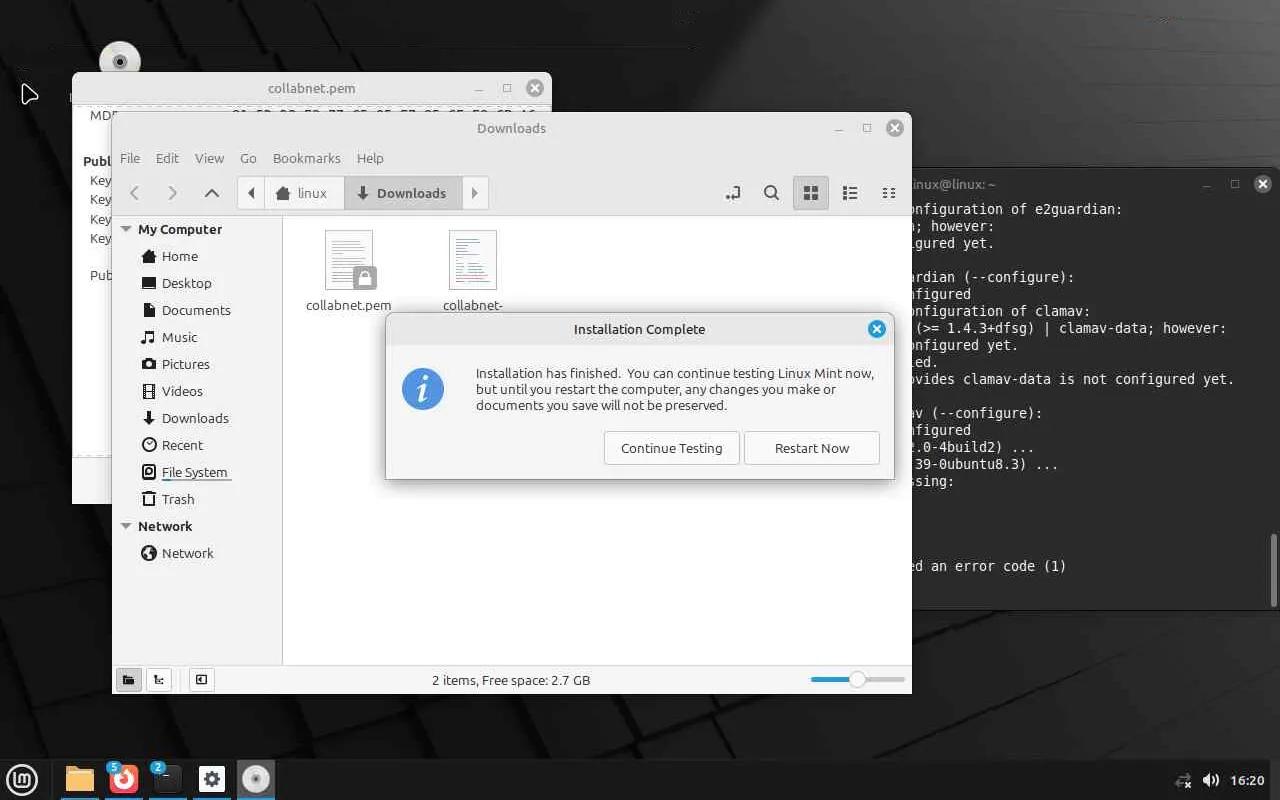Click the collabnet.pem window title bar
The height and width of the screenshot is (800, 1280).
pos(311,88)
